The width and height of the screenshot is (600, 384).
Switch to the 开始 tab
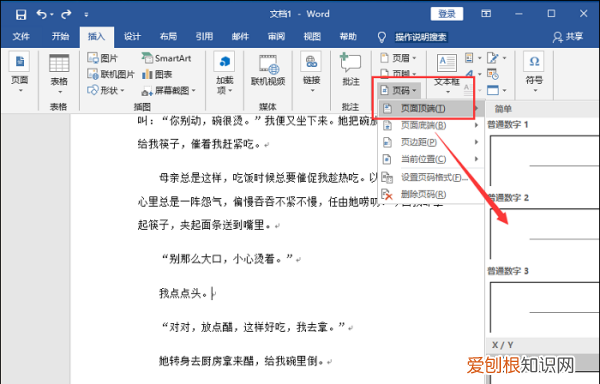coord(60,36)
